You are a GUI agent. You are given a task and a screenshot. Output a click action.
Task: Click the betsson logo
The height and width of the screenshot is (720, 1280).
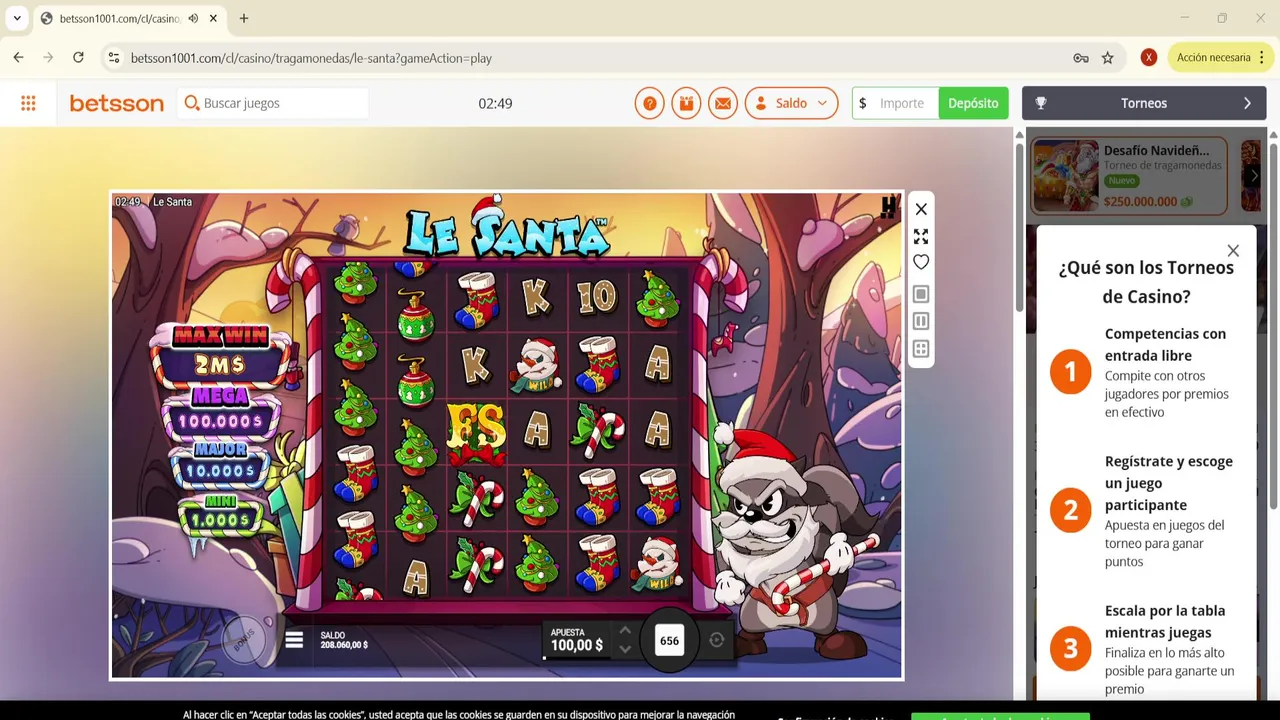pyautogui.click(x=116, y=103)
